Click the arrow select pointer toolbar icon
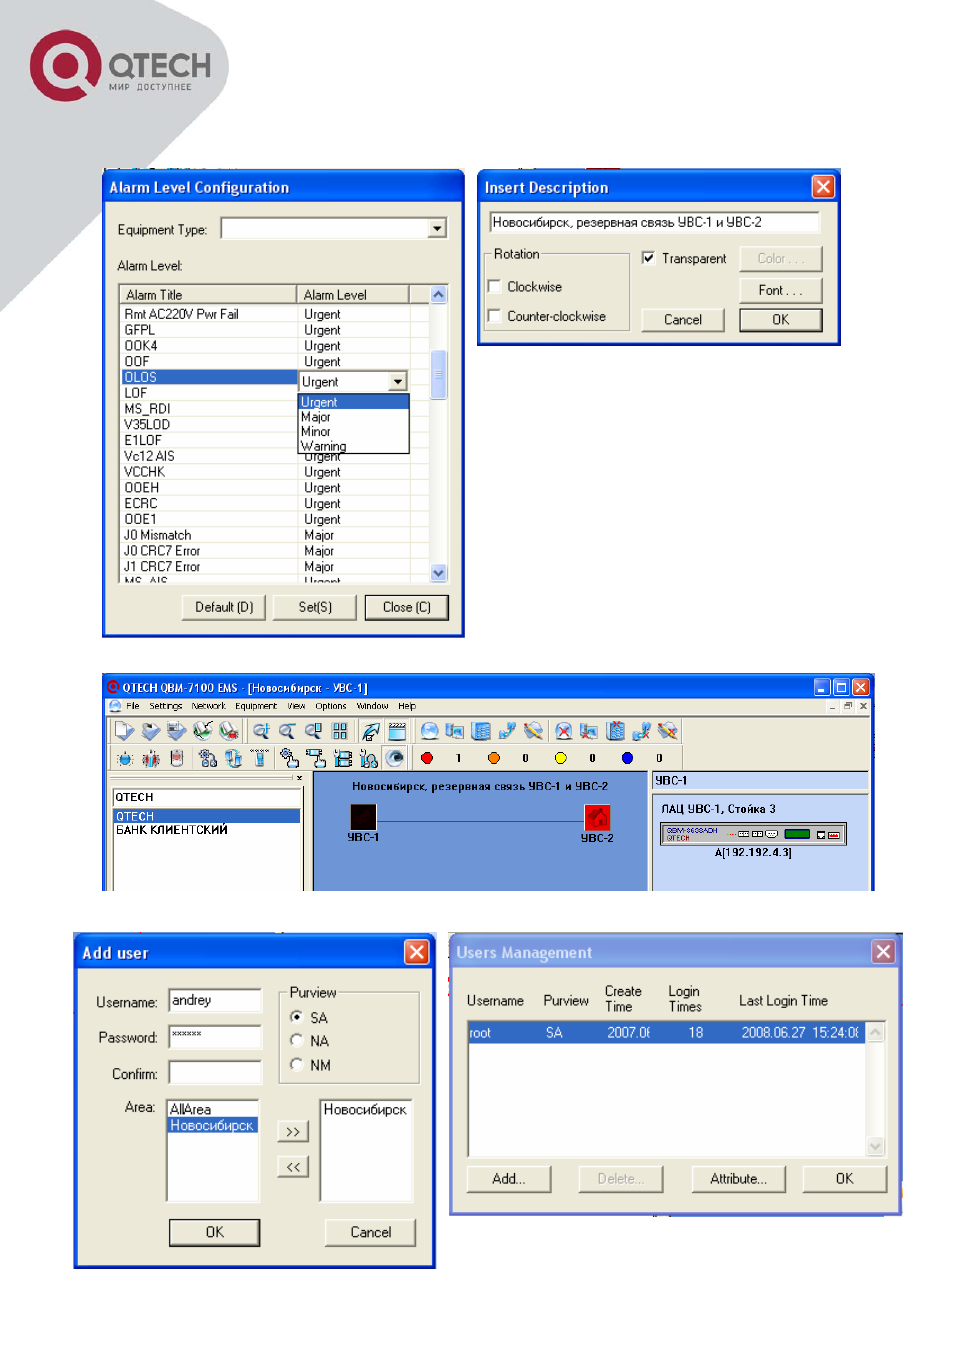Screen dimensions: 954x1350 coord(371,731)
